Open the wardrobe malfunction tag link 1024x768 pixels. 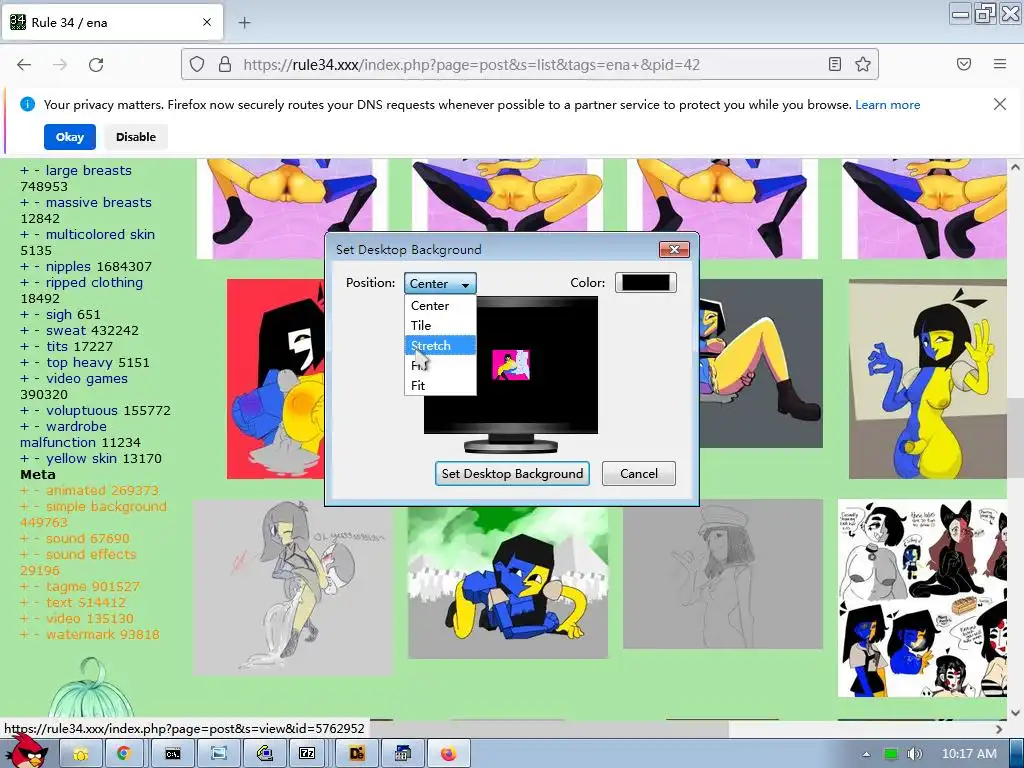64,434
